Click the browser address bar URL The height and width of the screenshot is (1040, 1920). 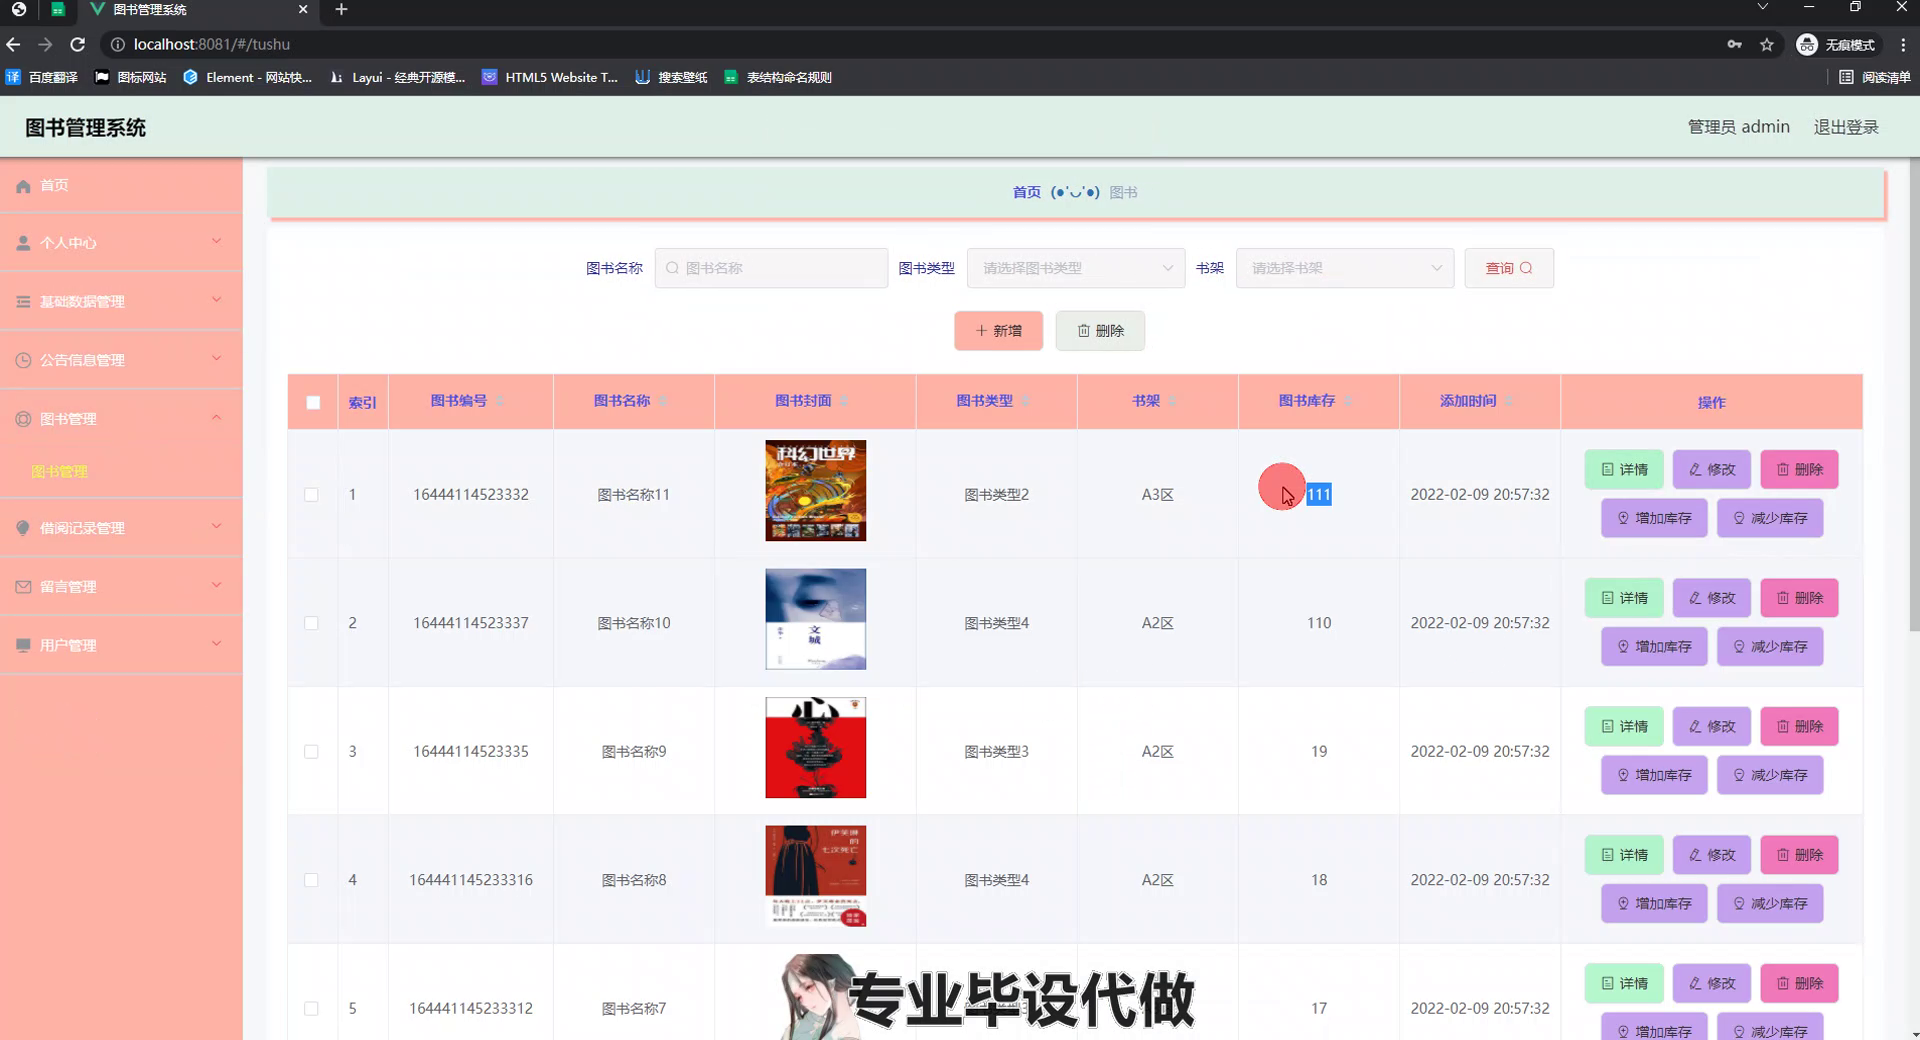point(212,44)
